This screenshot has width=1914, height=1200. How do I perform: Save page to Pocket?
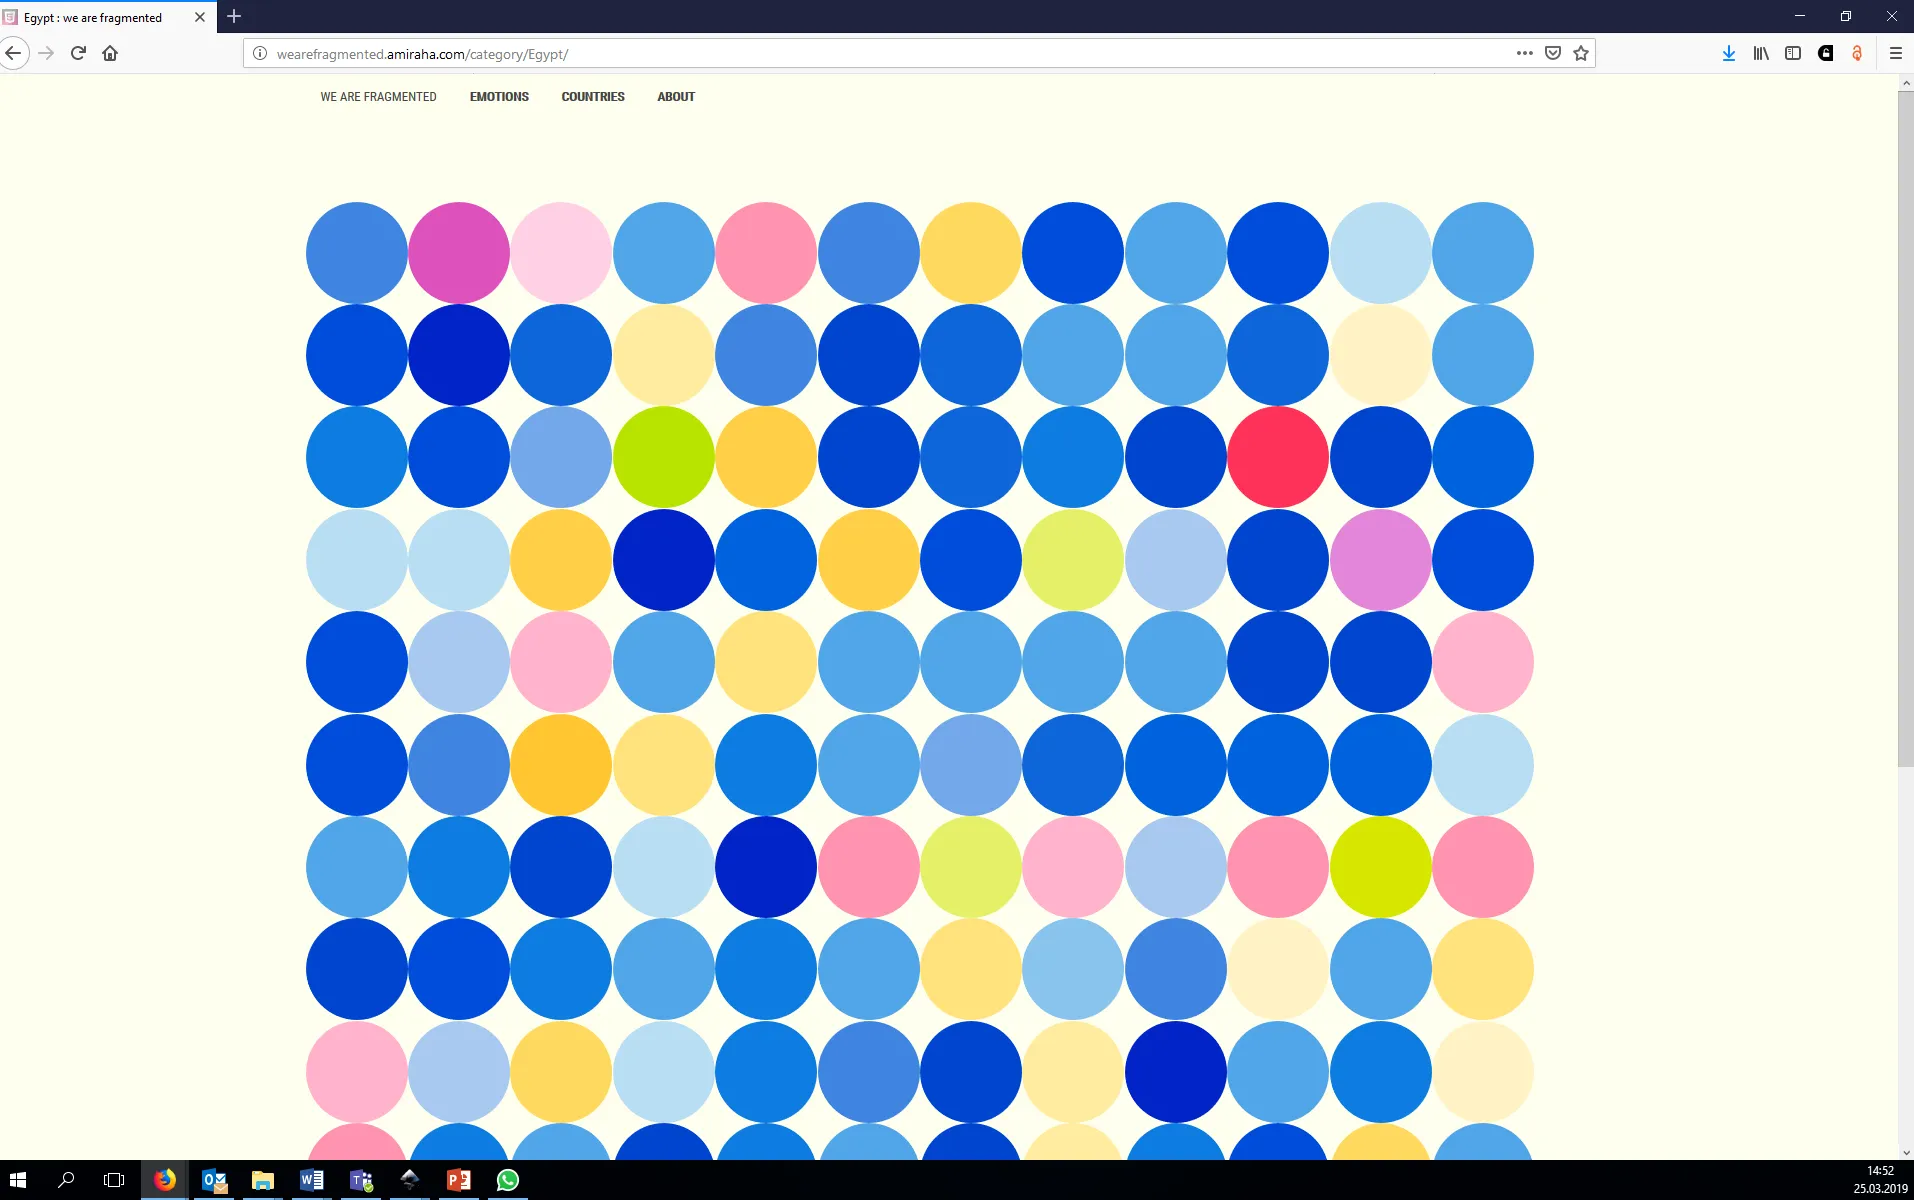(x=1553, y=53)
